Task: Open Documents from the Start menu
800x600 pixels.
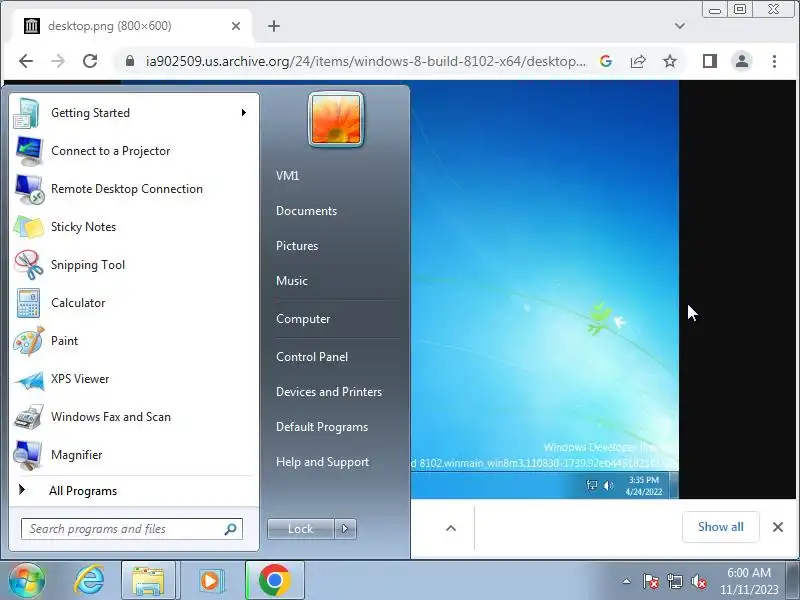Action: point(307,211)
